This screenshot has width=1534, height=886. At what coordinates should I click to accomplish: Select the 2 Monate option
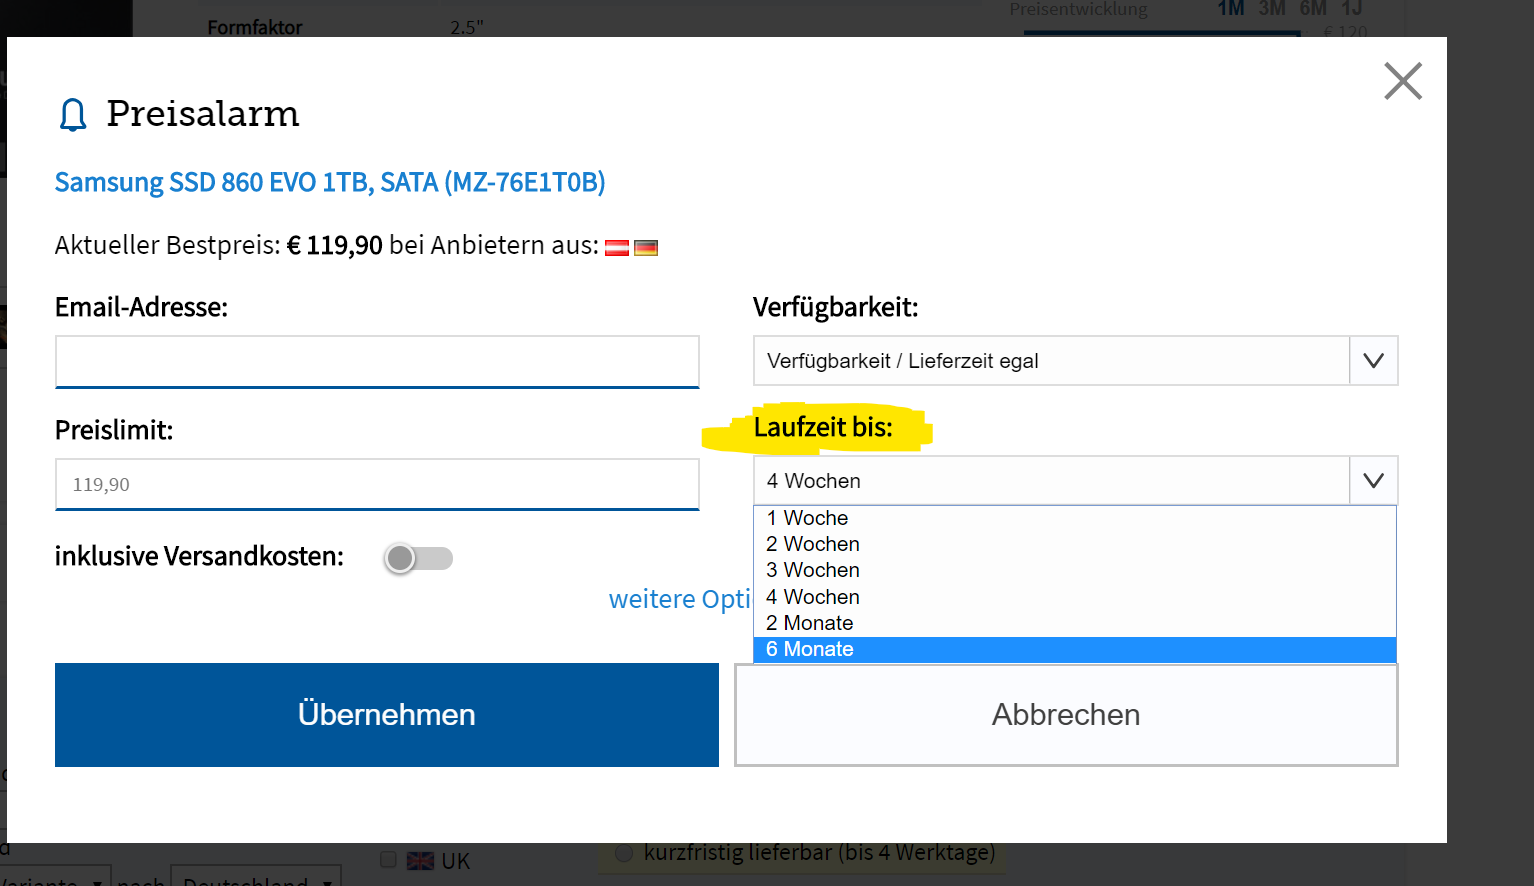pyautogui.click(x=1075, y=623)
